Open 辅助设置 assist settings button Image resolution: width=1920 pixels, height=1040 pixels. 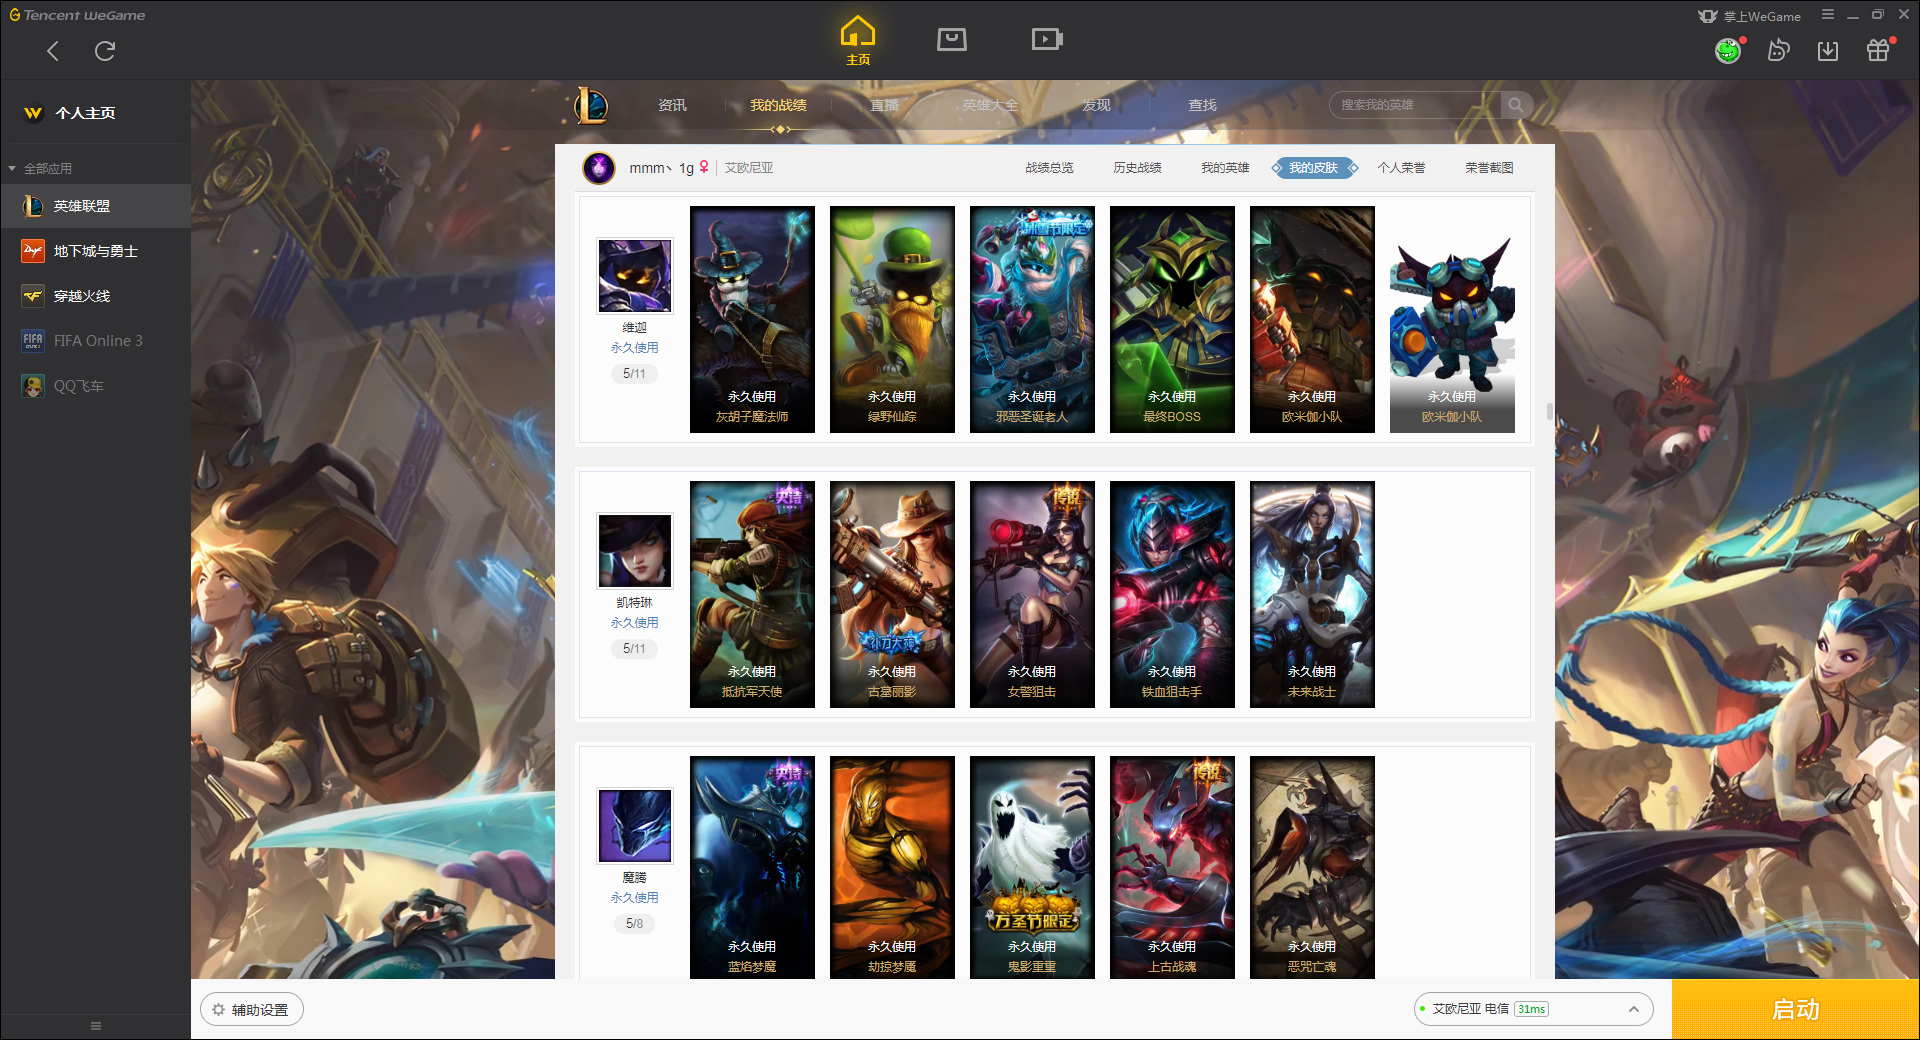[x=252, y=1010]
